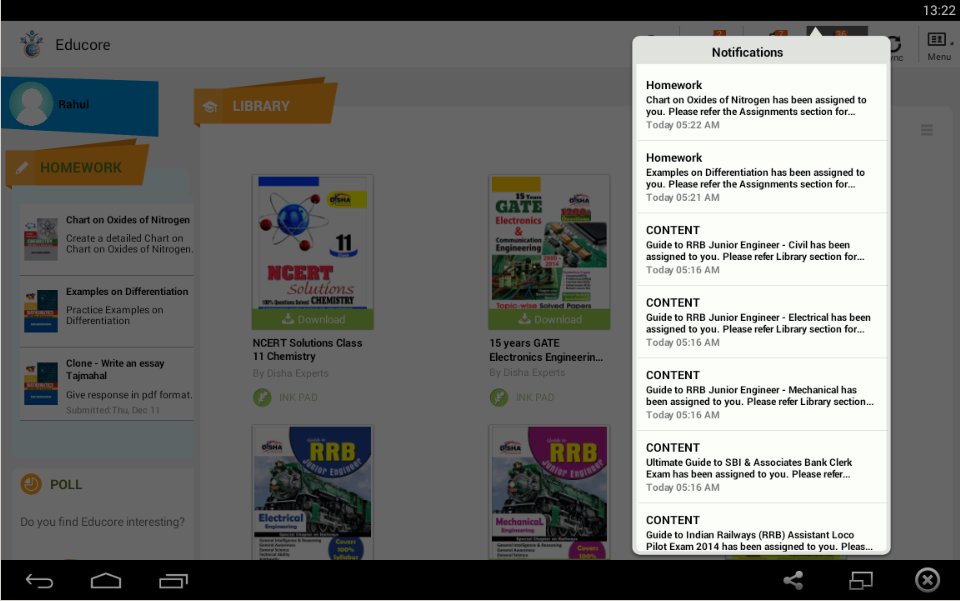Image resolution: width=960 pixels, height=601 pixels.
Task: Tap the share icon in the navigation bar
Action: click(792, 580)
